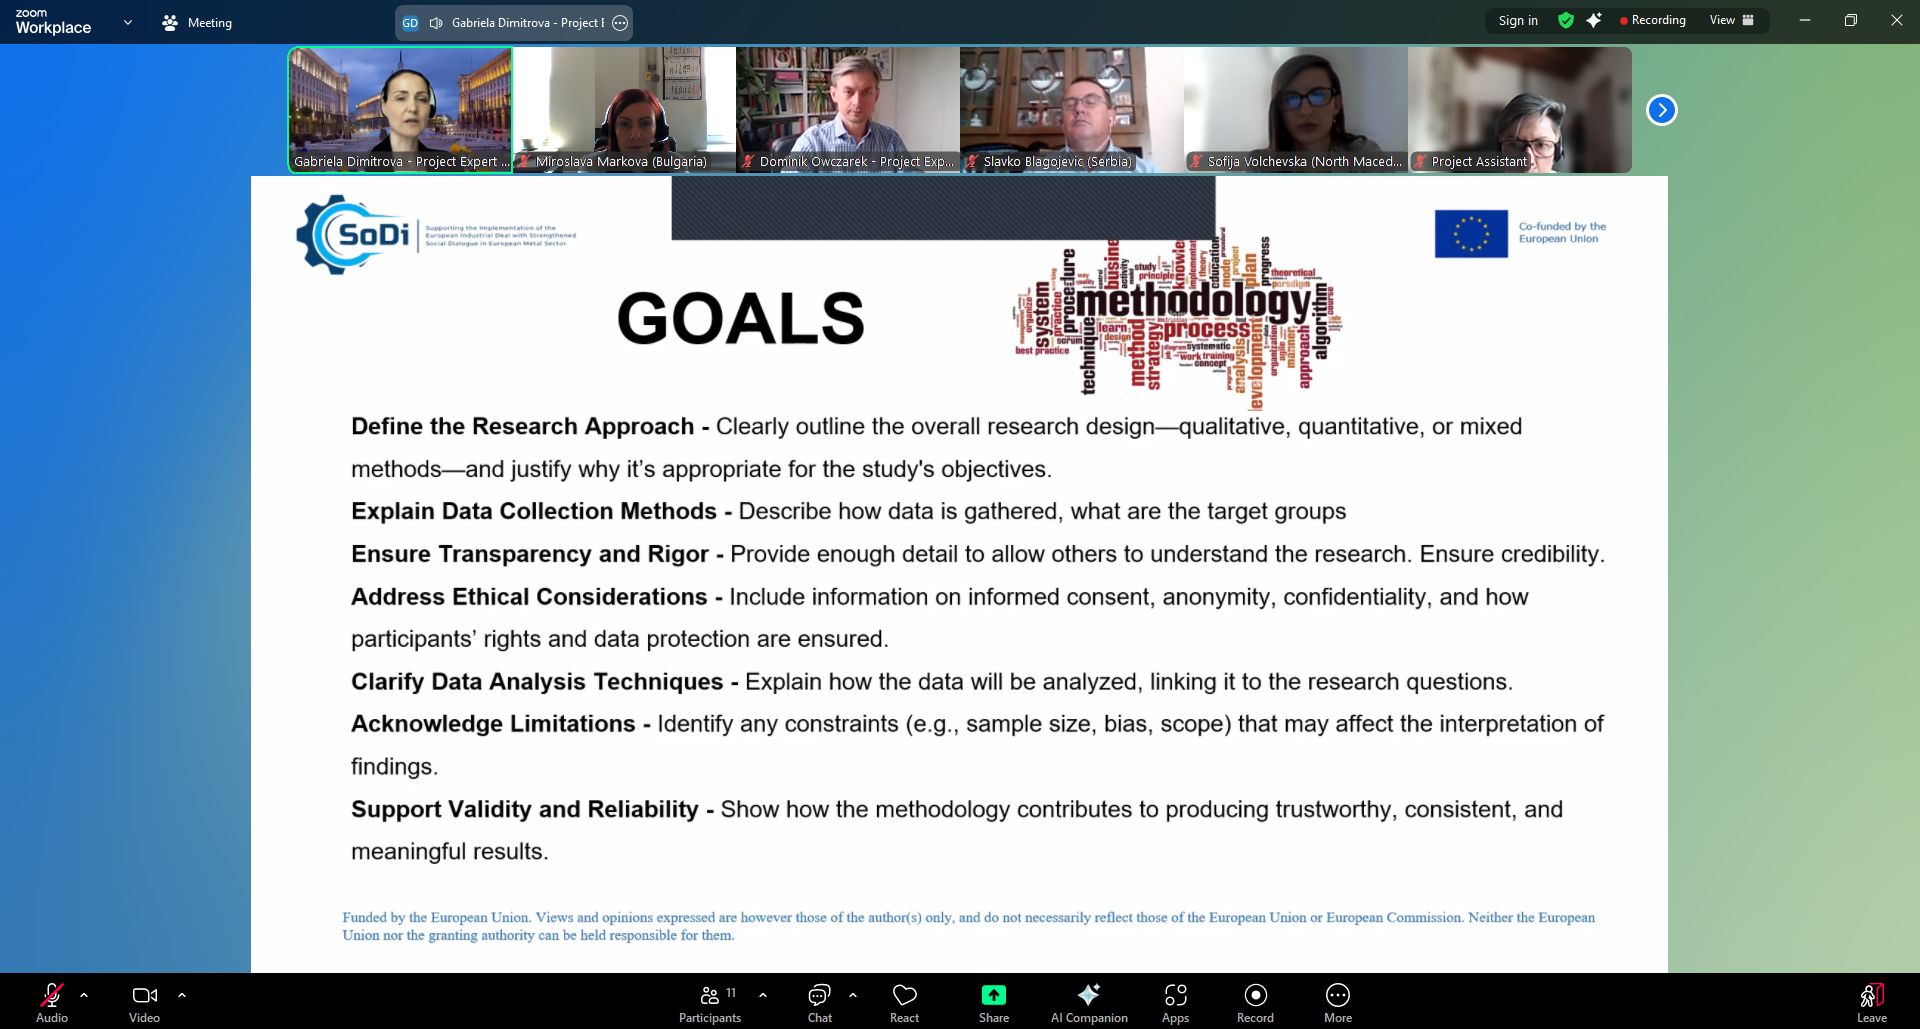Viewport: 1920px width, 1029px height.
Task: Click the GOALS heading on slide
Action: pos(741,319)
